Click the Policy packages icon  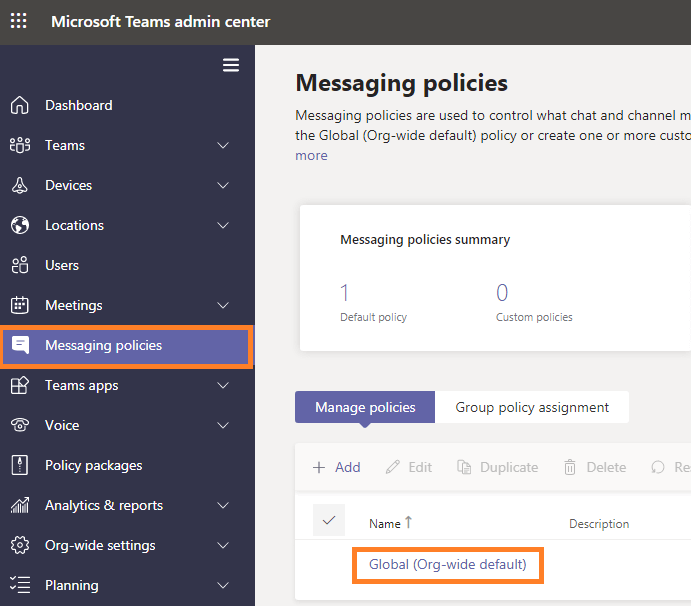pyautogui.click(x=20, y=465)
